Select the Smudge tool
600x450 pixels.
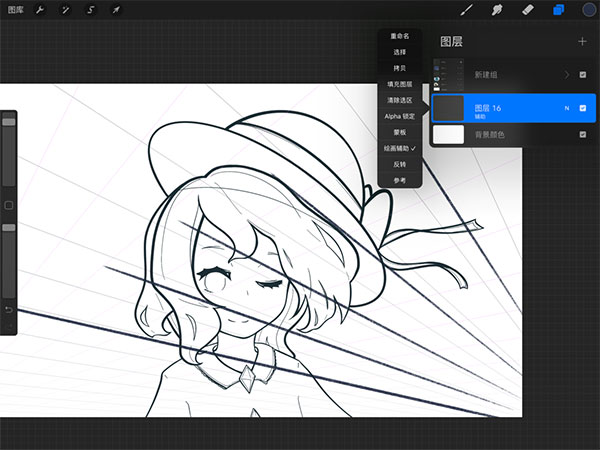[x=495, y=10]
